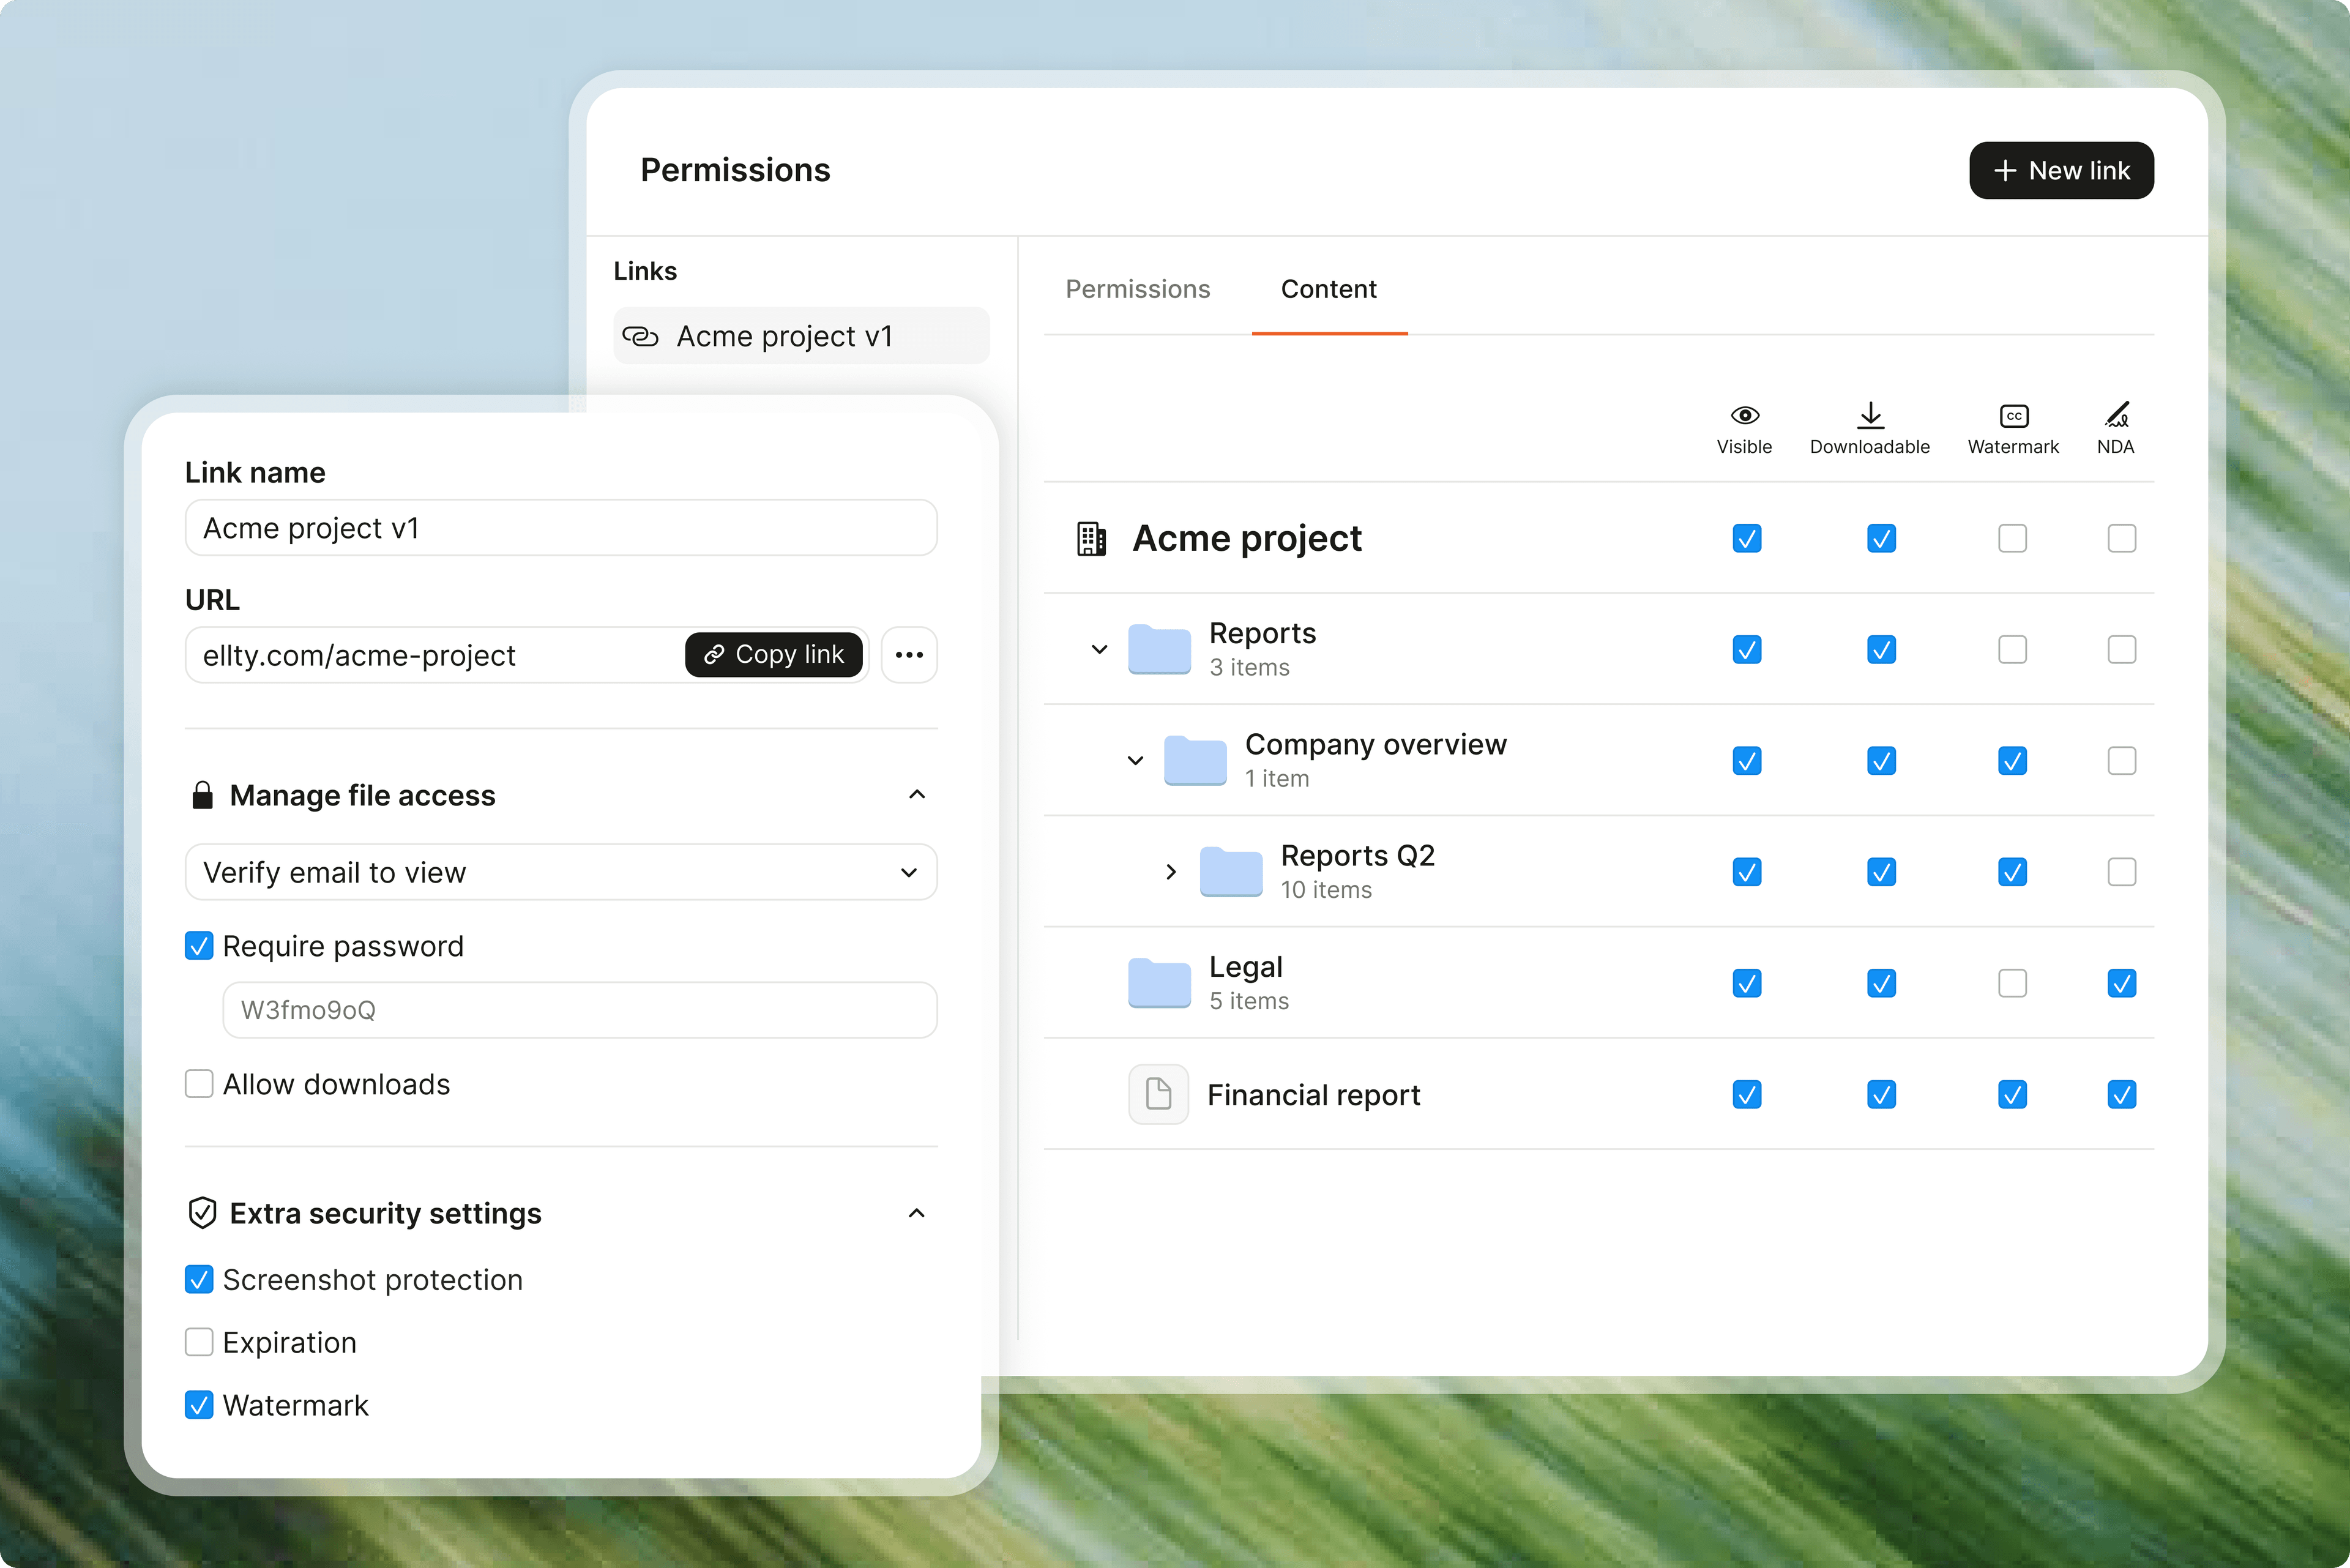2350x1568 pixels.
Task: Click the Watermark CC column icon
Action: 2013,415
